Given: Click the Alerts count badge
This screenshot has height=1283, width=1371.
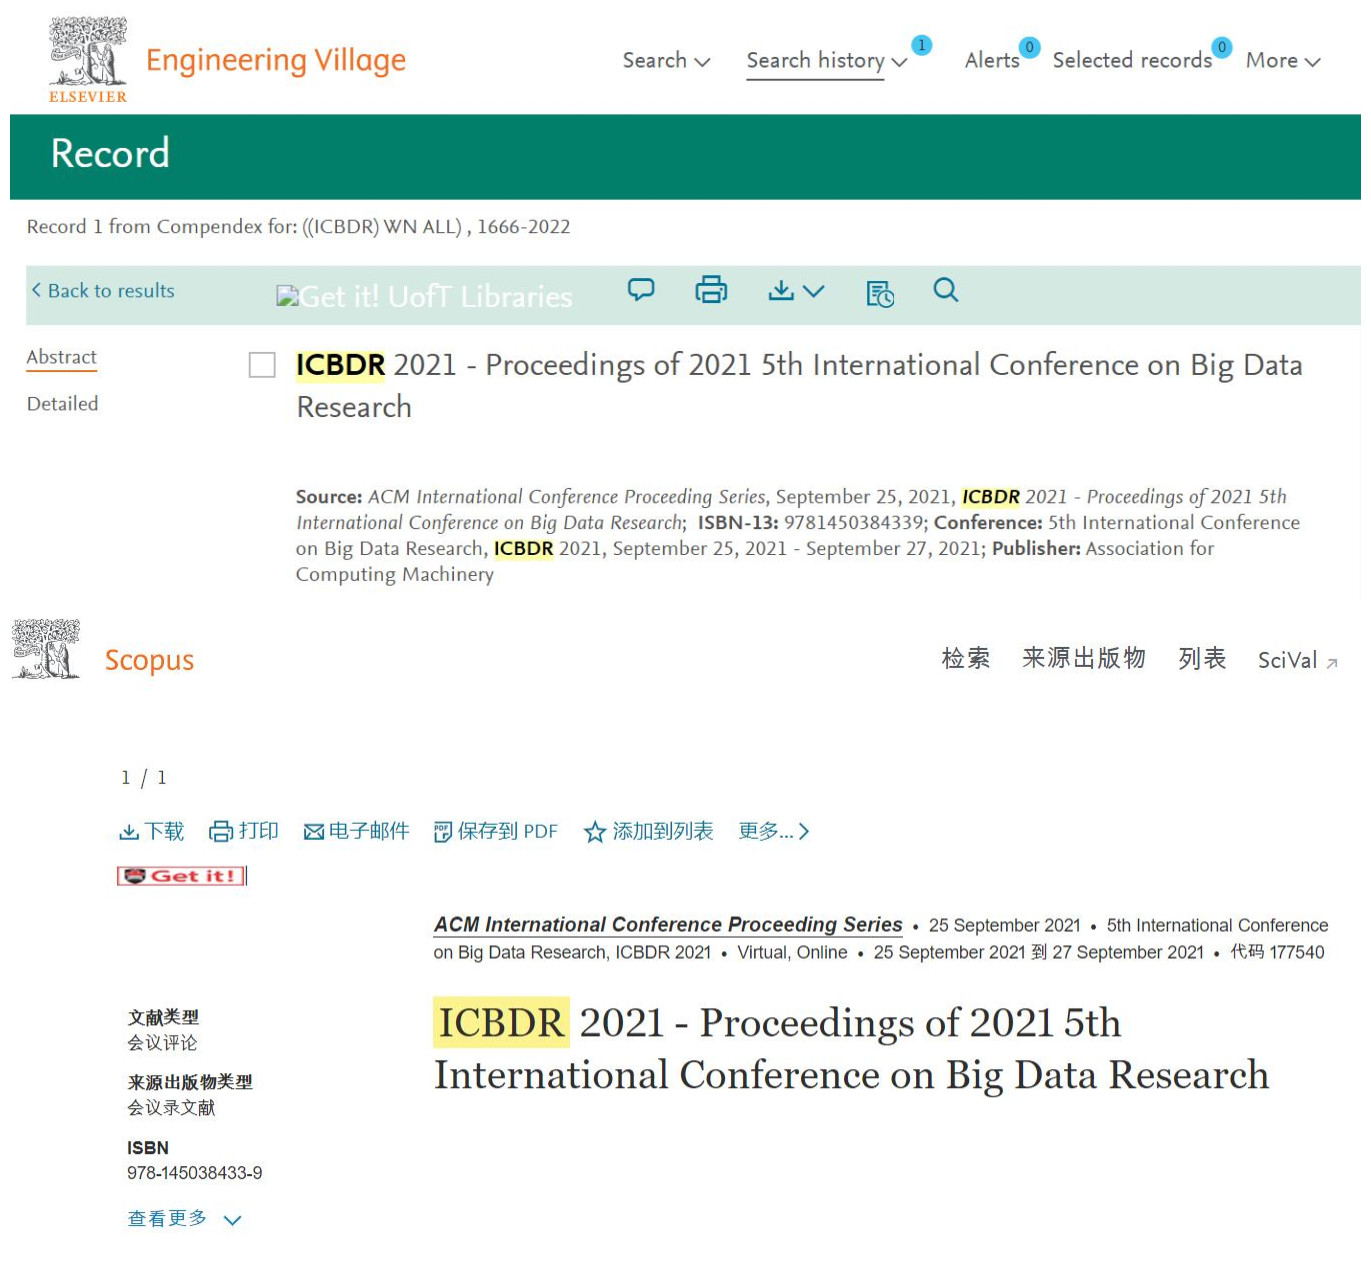Looking at the screenshot, I should [x=1029, y=47].
